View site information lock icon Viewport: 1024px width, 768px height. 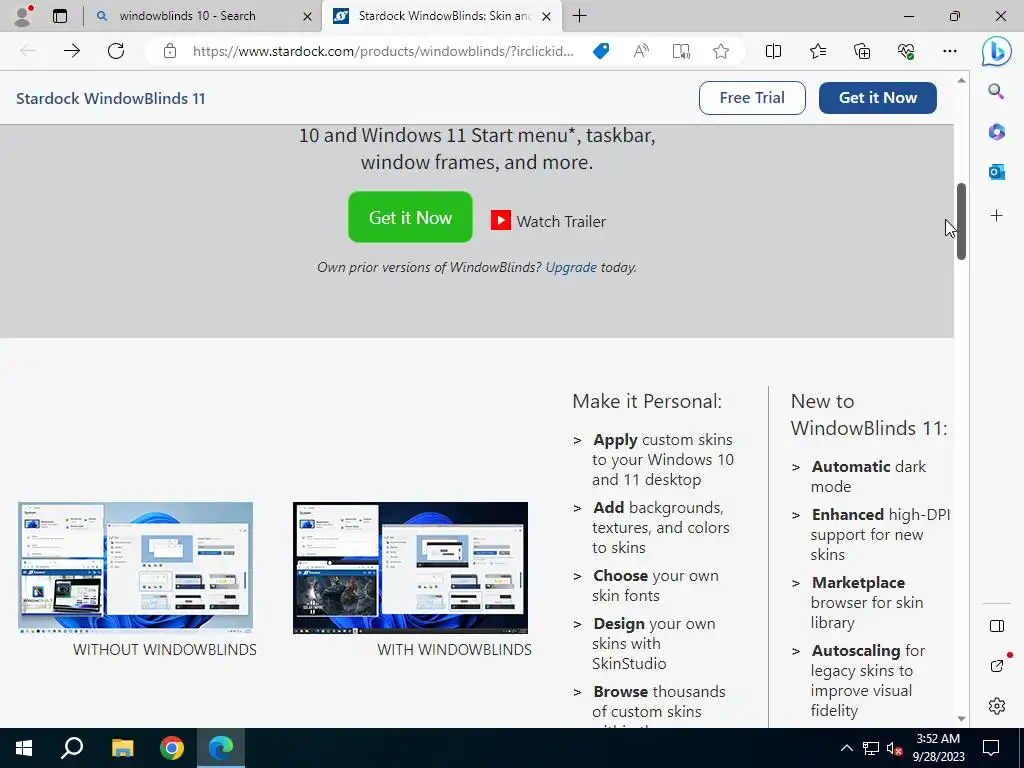(x=170, y=51)
